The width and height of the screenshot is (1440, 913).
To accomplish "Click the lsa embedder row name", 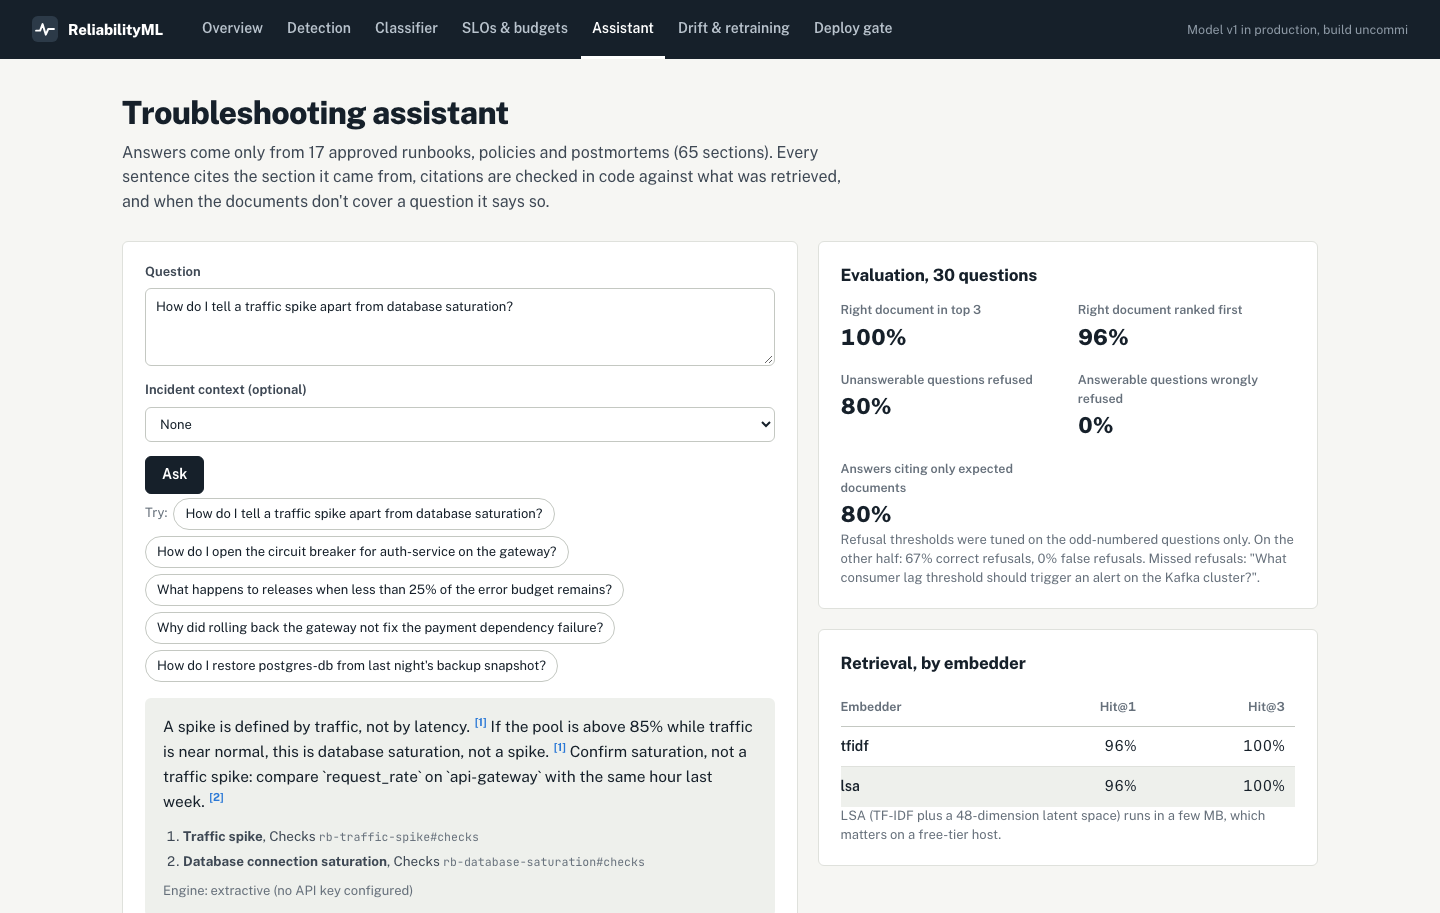I will 850,786.
